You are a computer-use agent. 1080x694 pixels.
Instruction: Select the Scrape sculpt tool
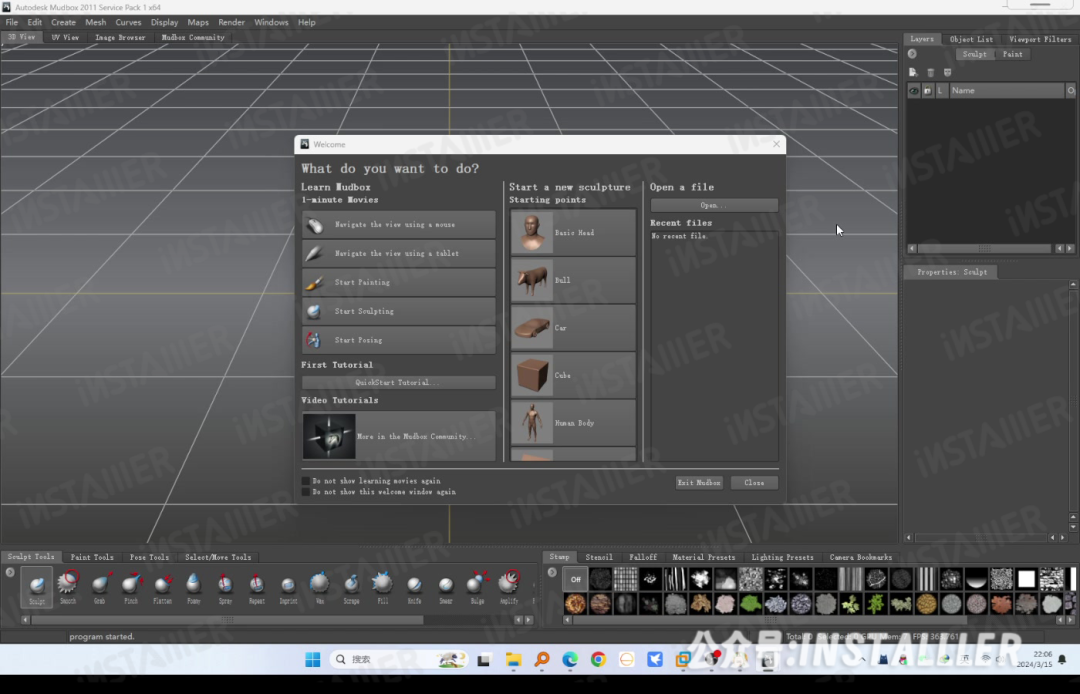[x=351, y=587]
